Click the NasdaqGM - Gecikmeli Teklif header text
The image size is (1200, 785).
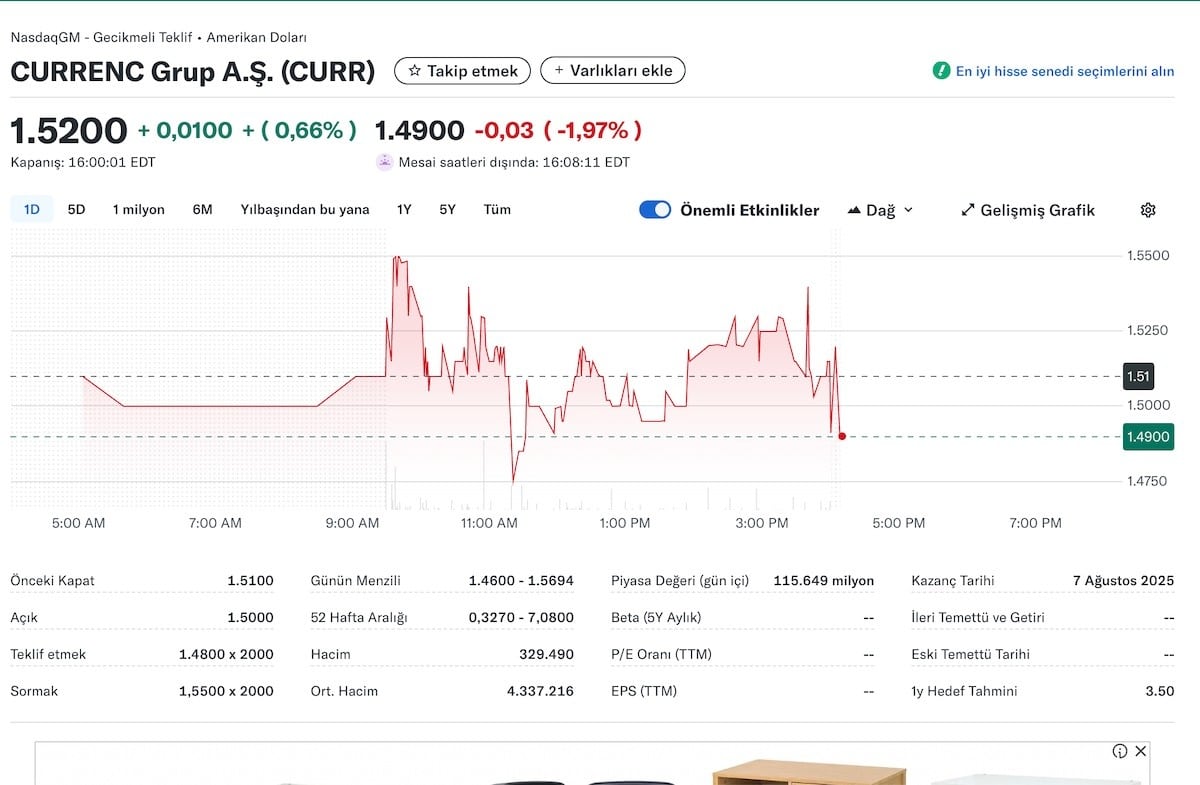[158, 37]
